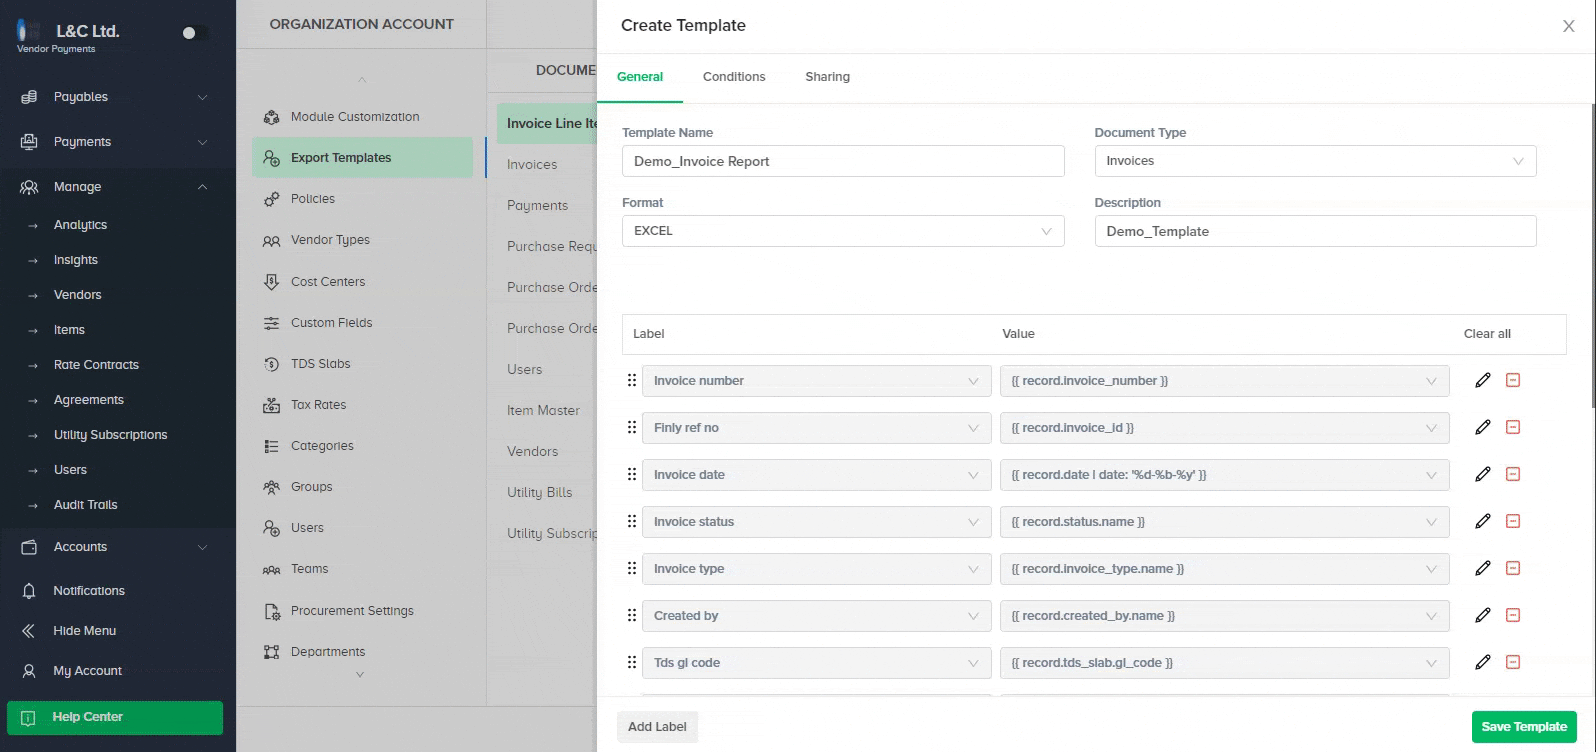Switch to the General tab
Screen dimensions: 1596x752
coord(640,77)
